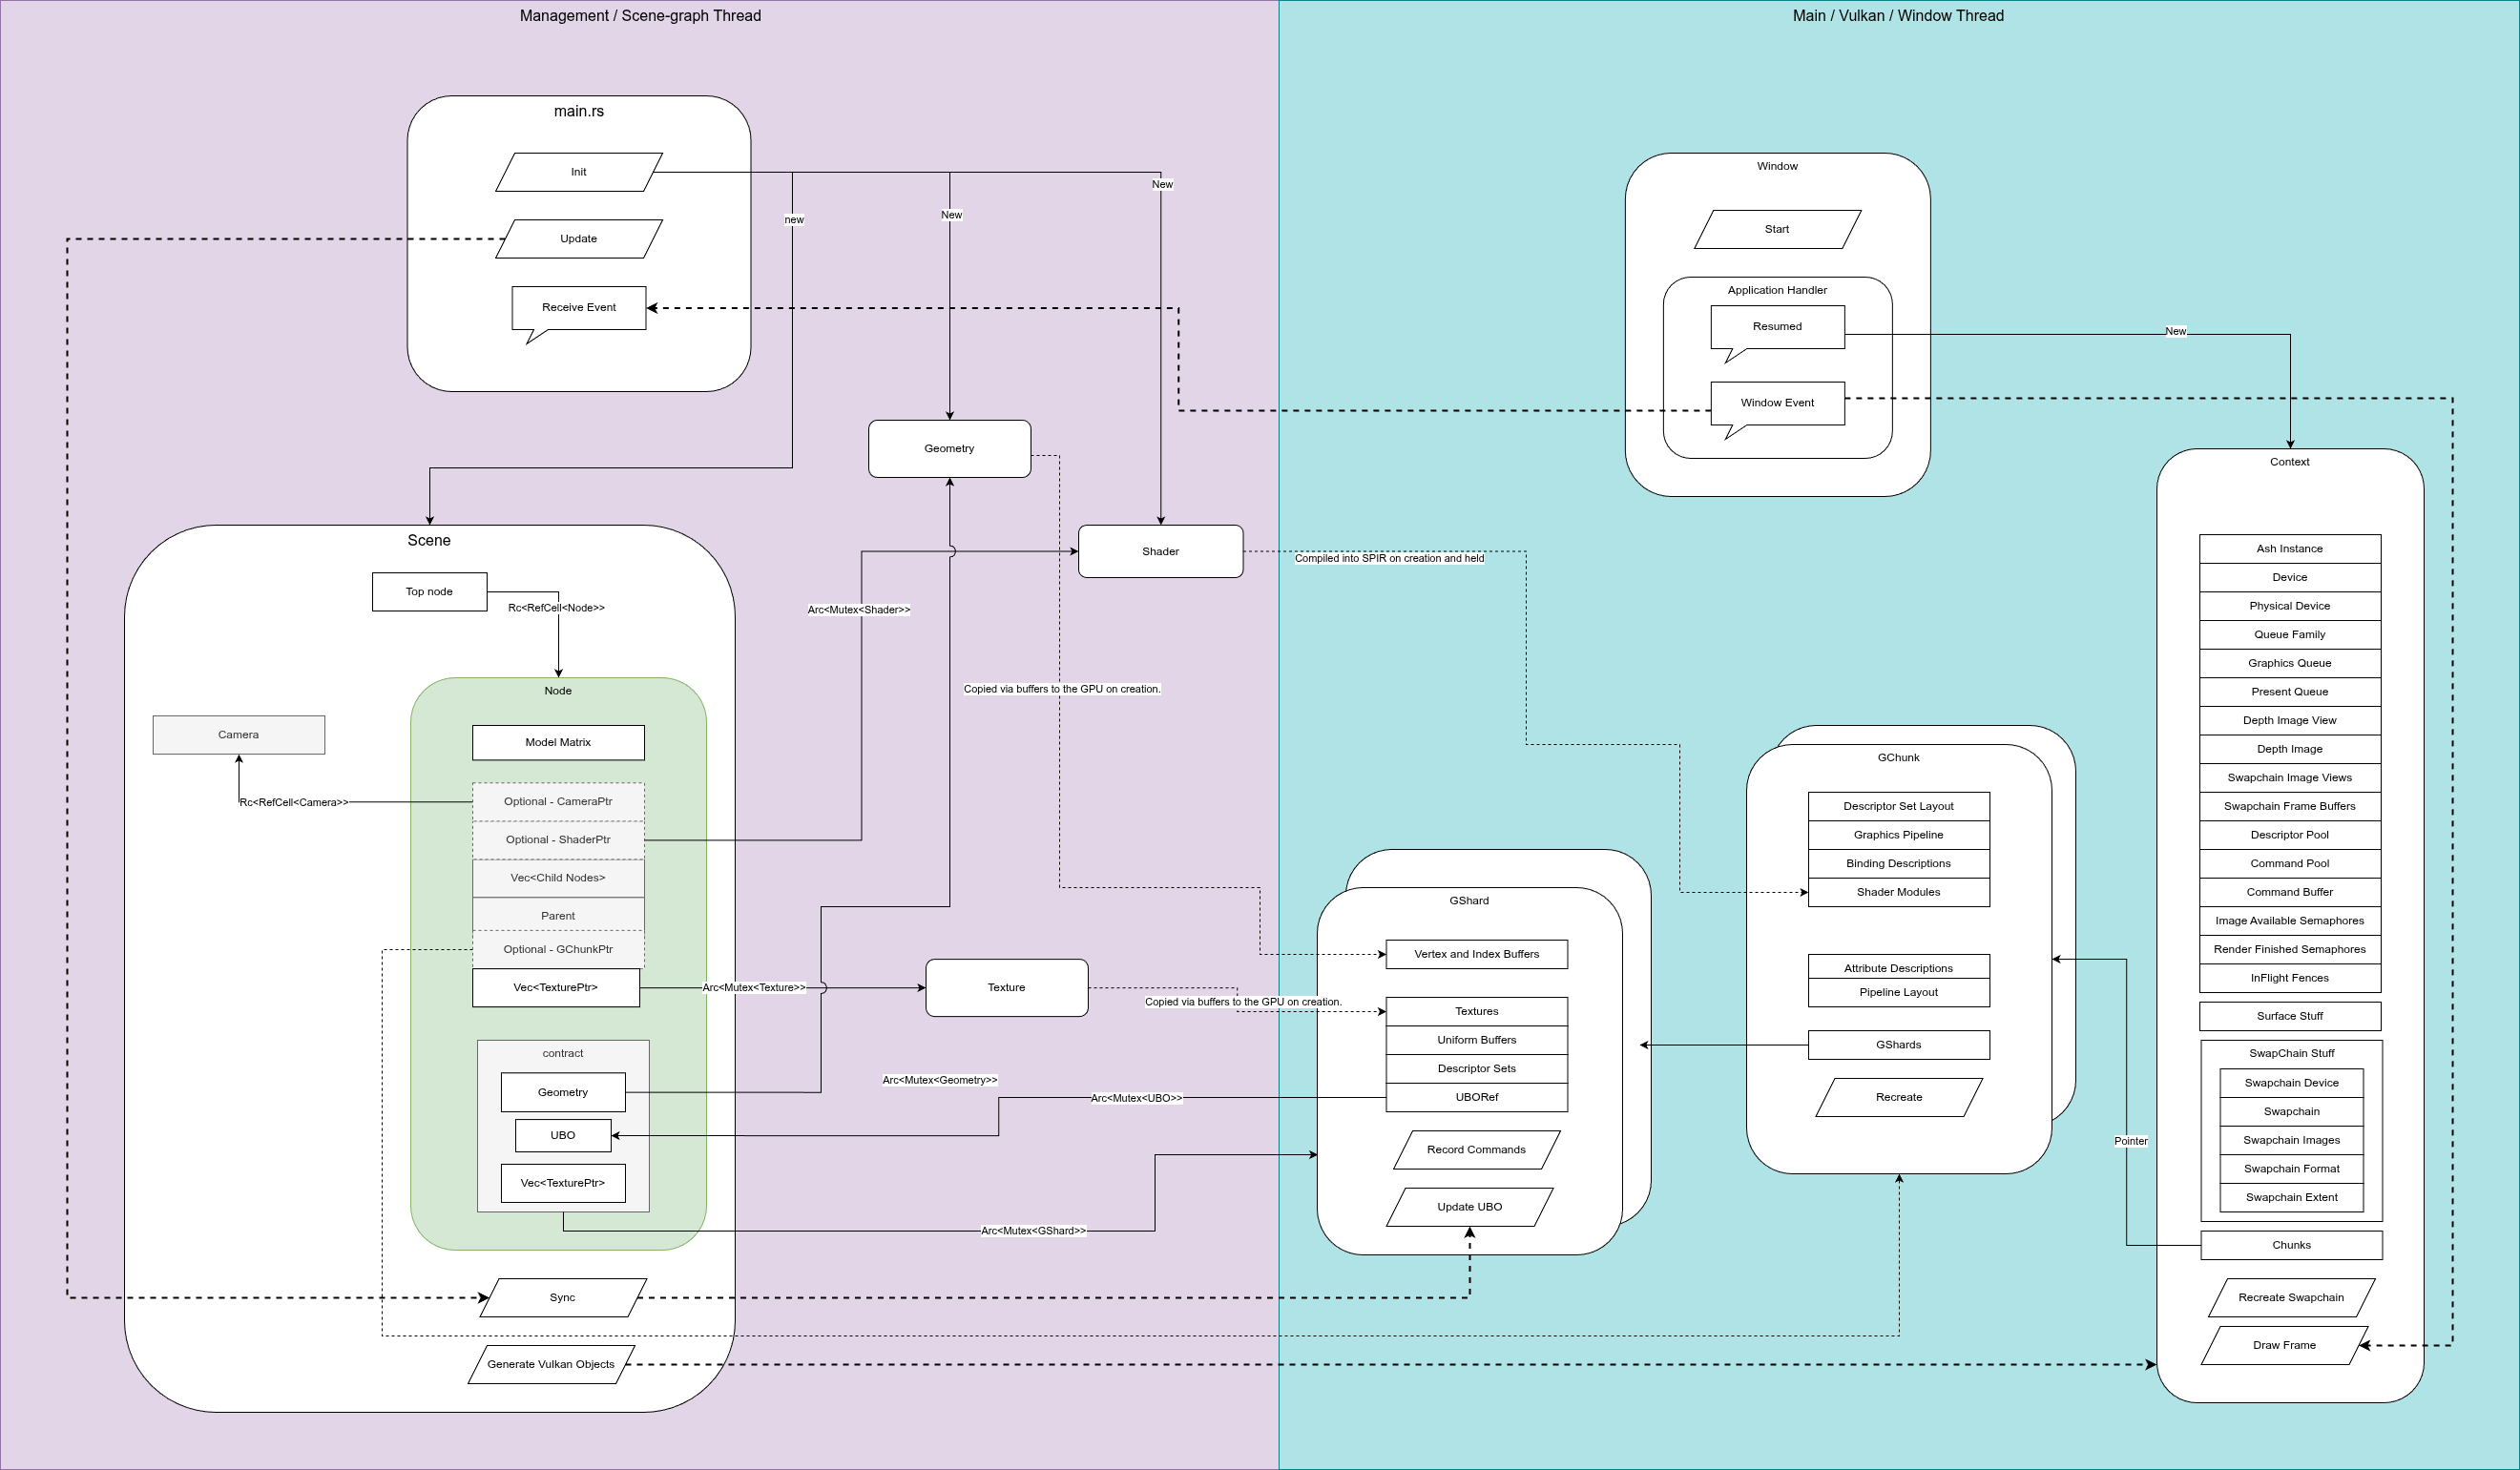
Task: Select the grey Camera box
Action: point(238,734)
